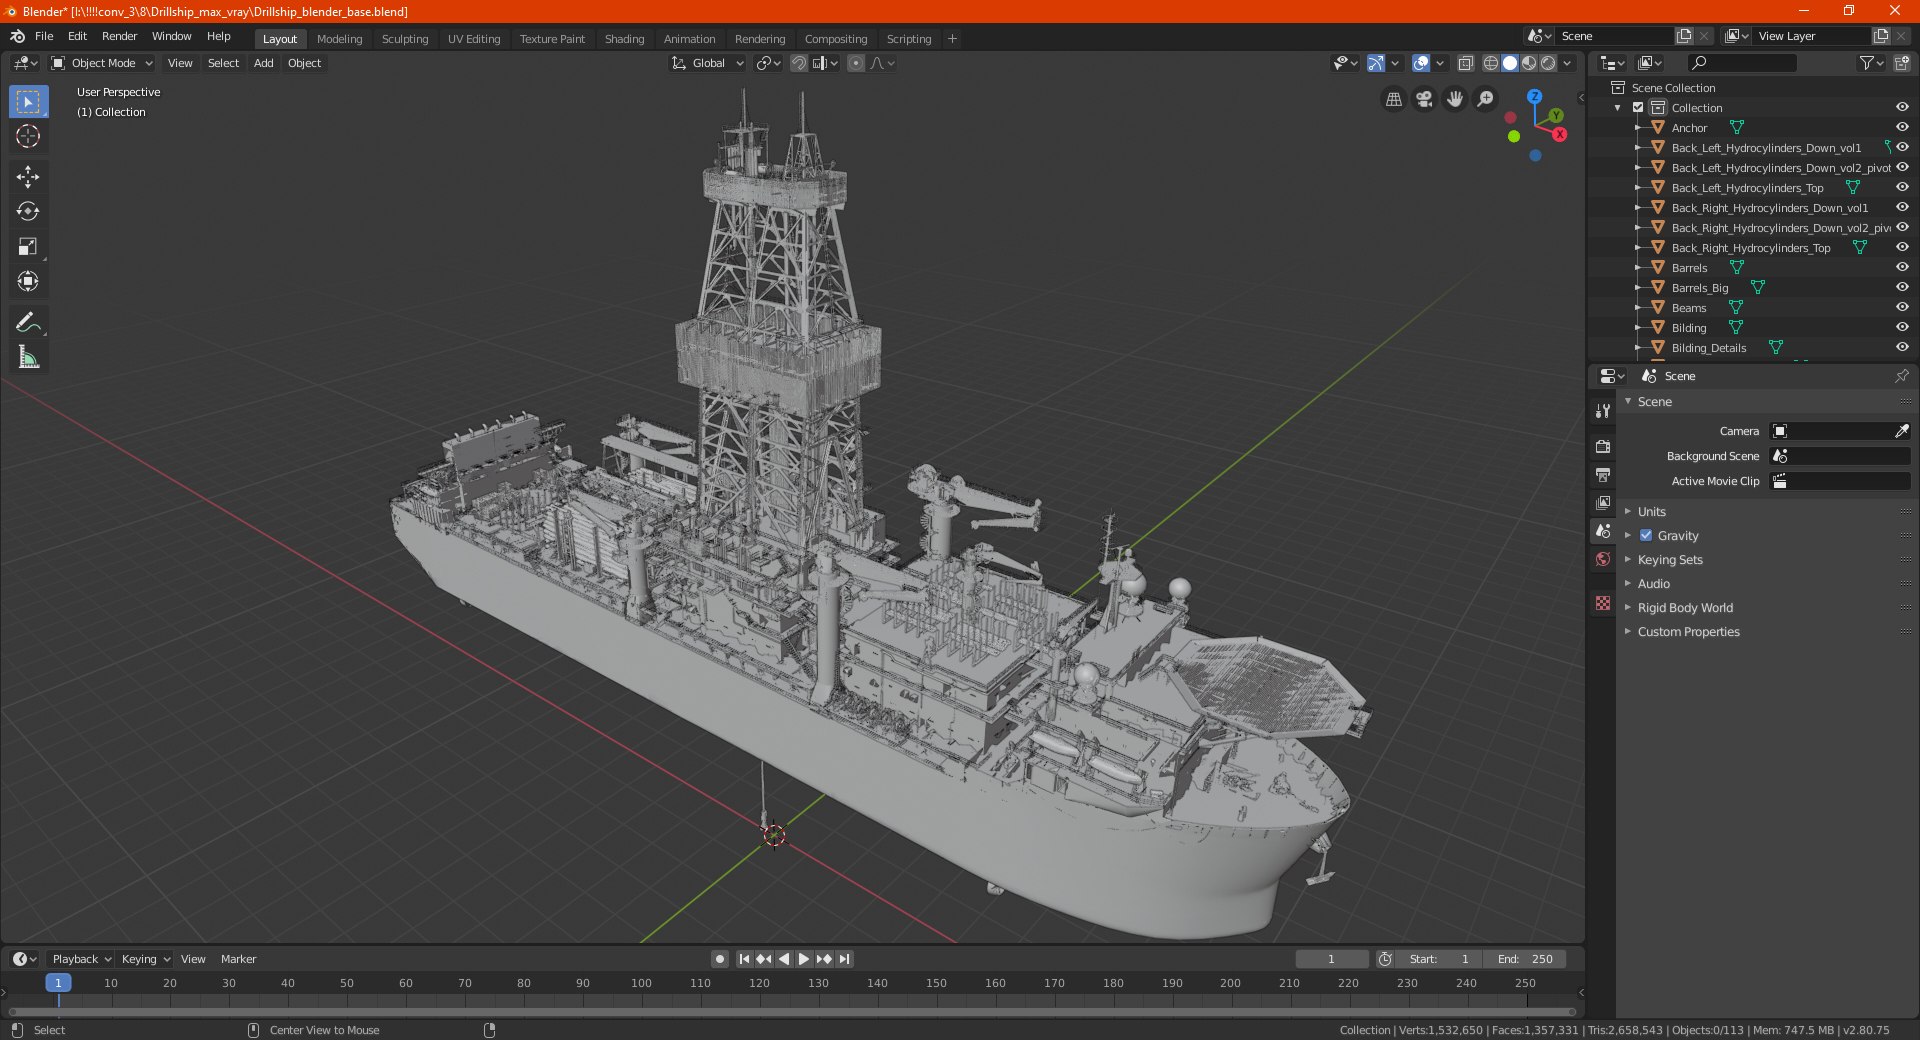1920x1040 pixels.
Task: Switch to material preview shading
Action: click(x=1529, y=63)
